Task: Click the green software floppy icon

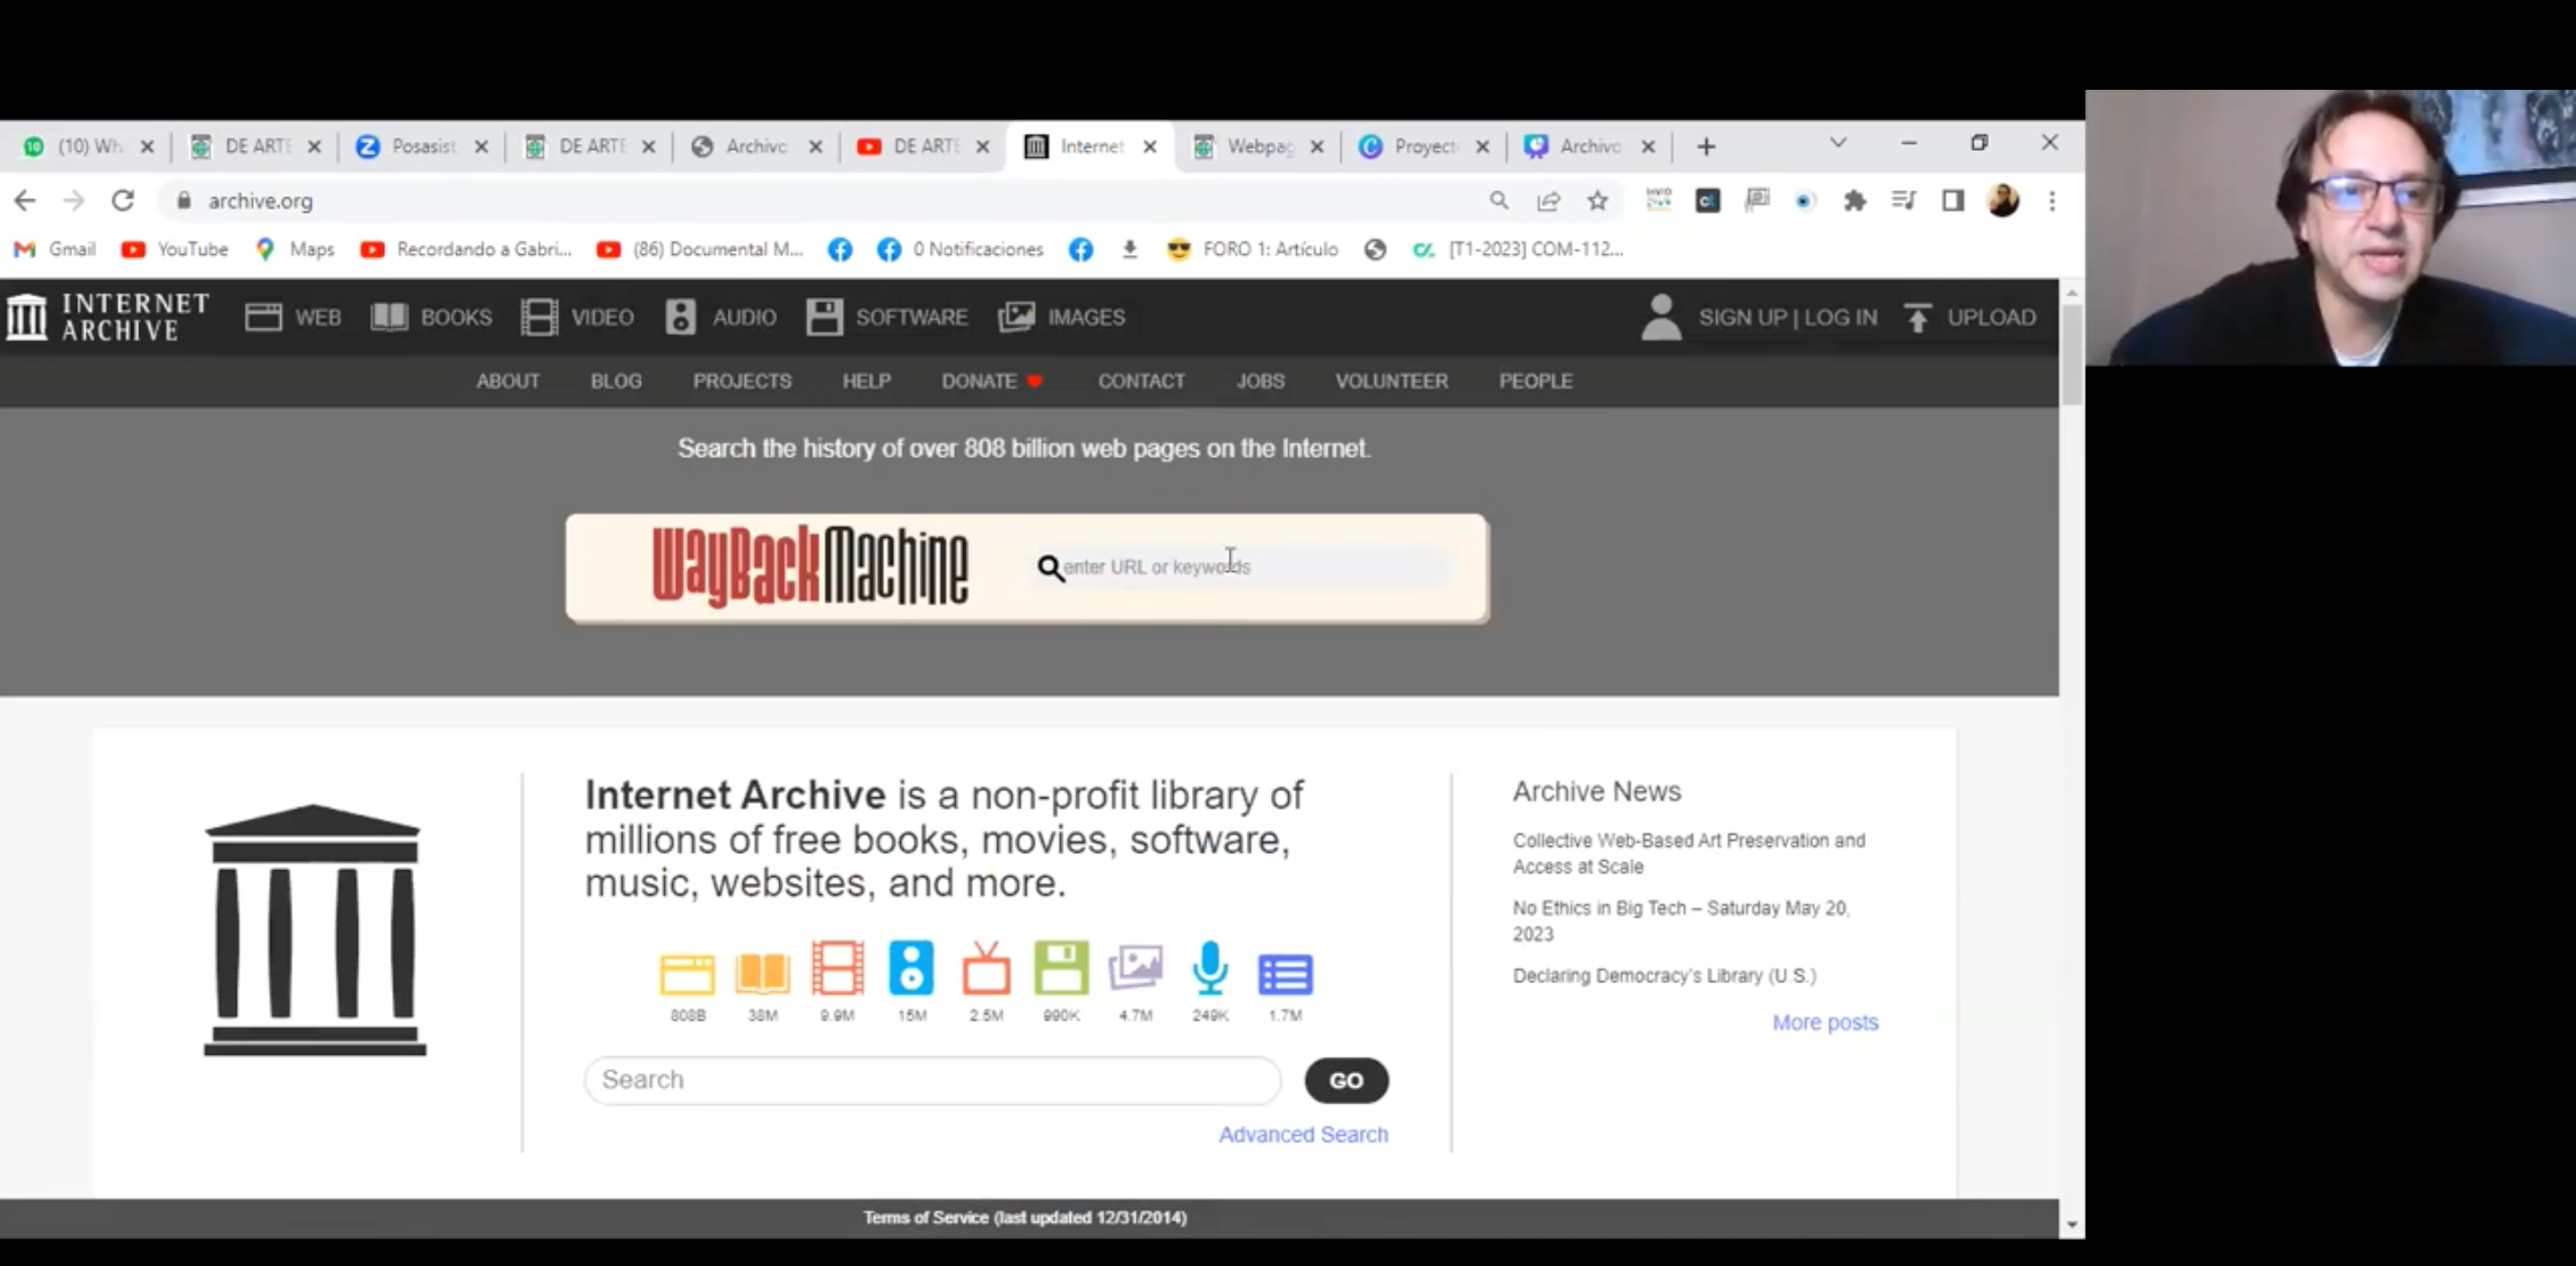Action: (1061, 968)
